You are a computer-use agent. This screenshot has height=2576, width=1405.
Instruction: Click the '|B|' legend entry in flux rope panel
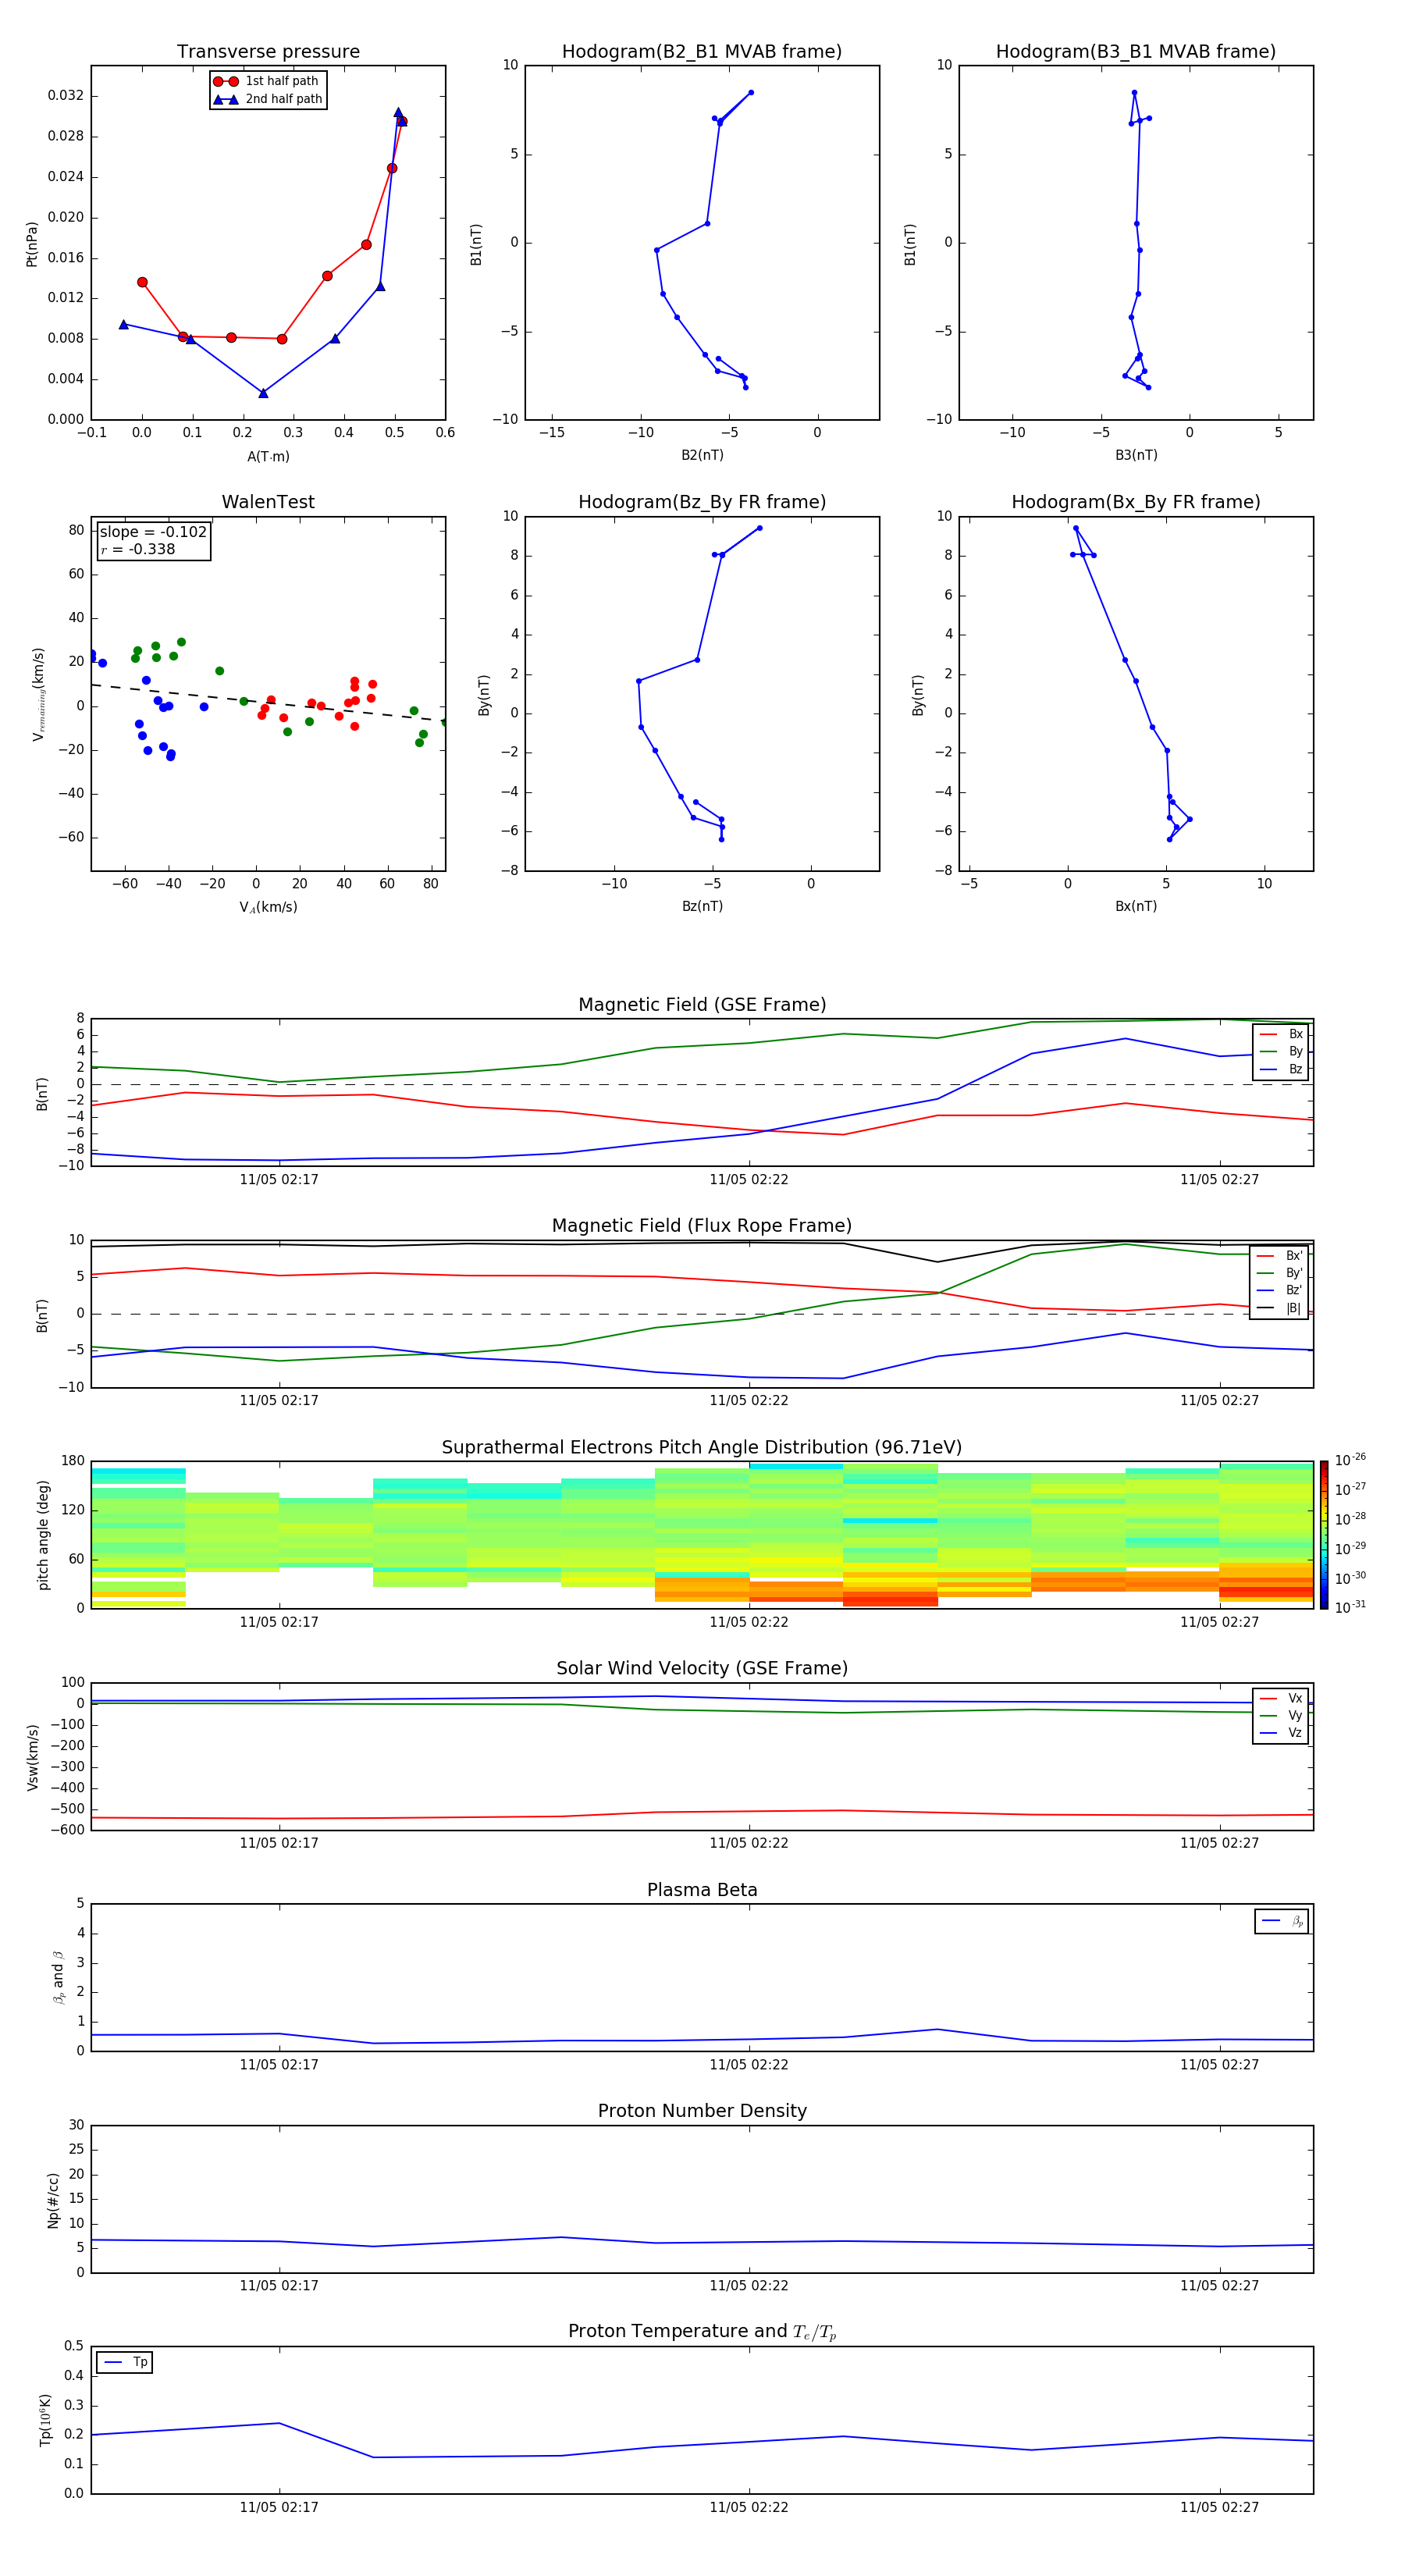click(x=1280, y=1308)
